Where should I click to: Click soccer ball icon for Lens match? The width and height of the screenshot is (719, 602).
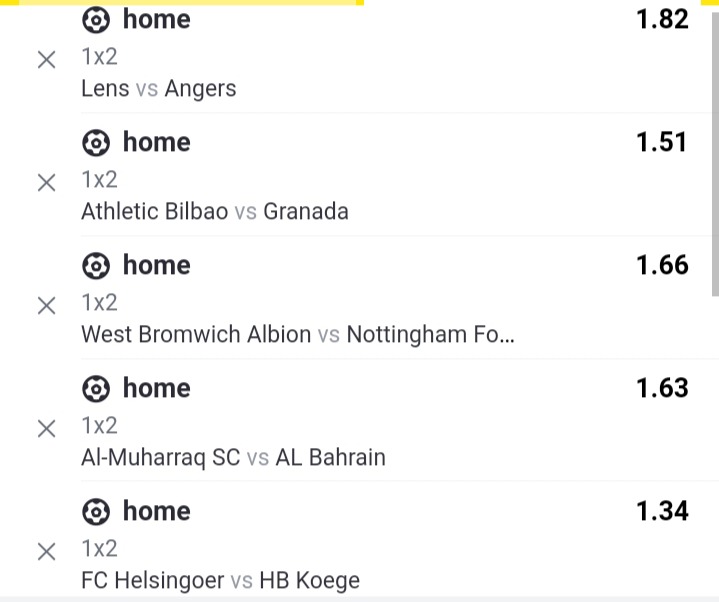(x=95, y=20)
